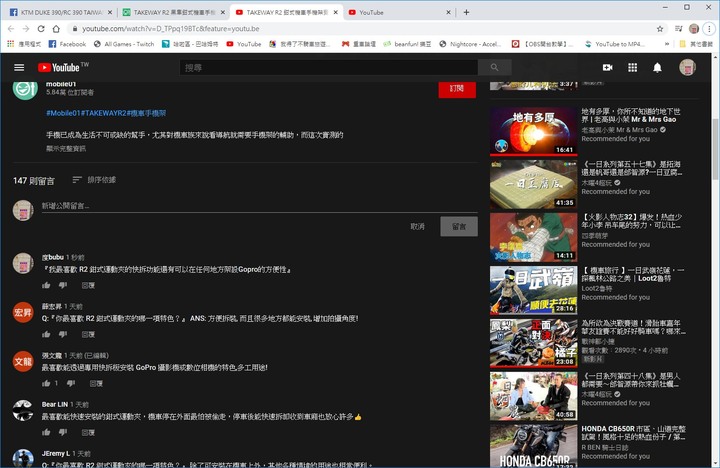Open the account avatar menu in YouTube header
The image size is (720, 468).
[x=687, y=68]
